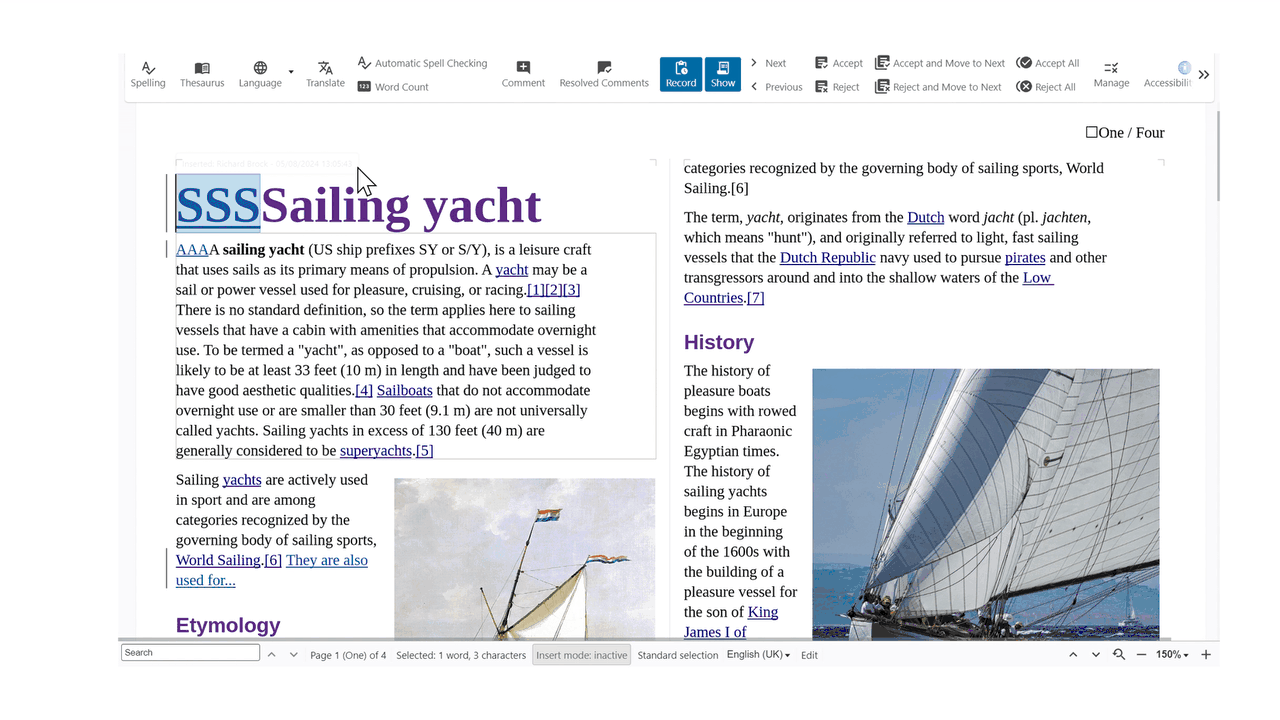Screen dimensions: 1280x720
Task: Open the pirates hyperlink
Action: [x=1025, y=258]
